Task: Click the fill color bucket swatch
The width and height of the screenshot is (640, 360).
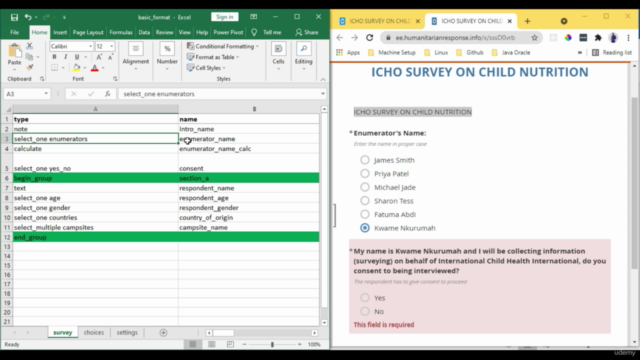Action: (x=76, y=68)
